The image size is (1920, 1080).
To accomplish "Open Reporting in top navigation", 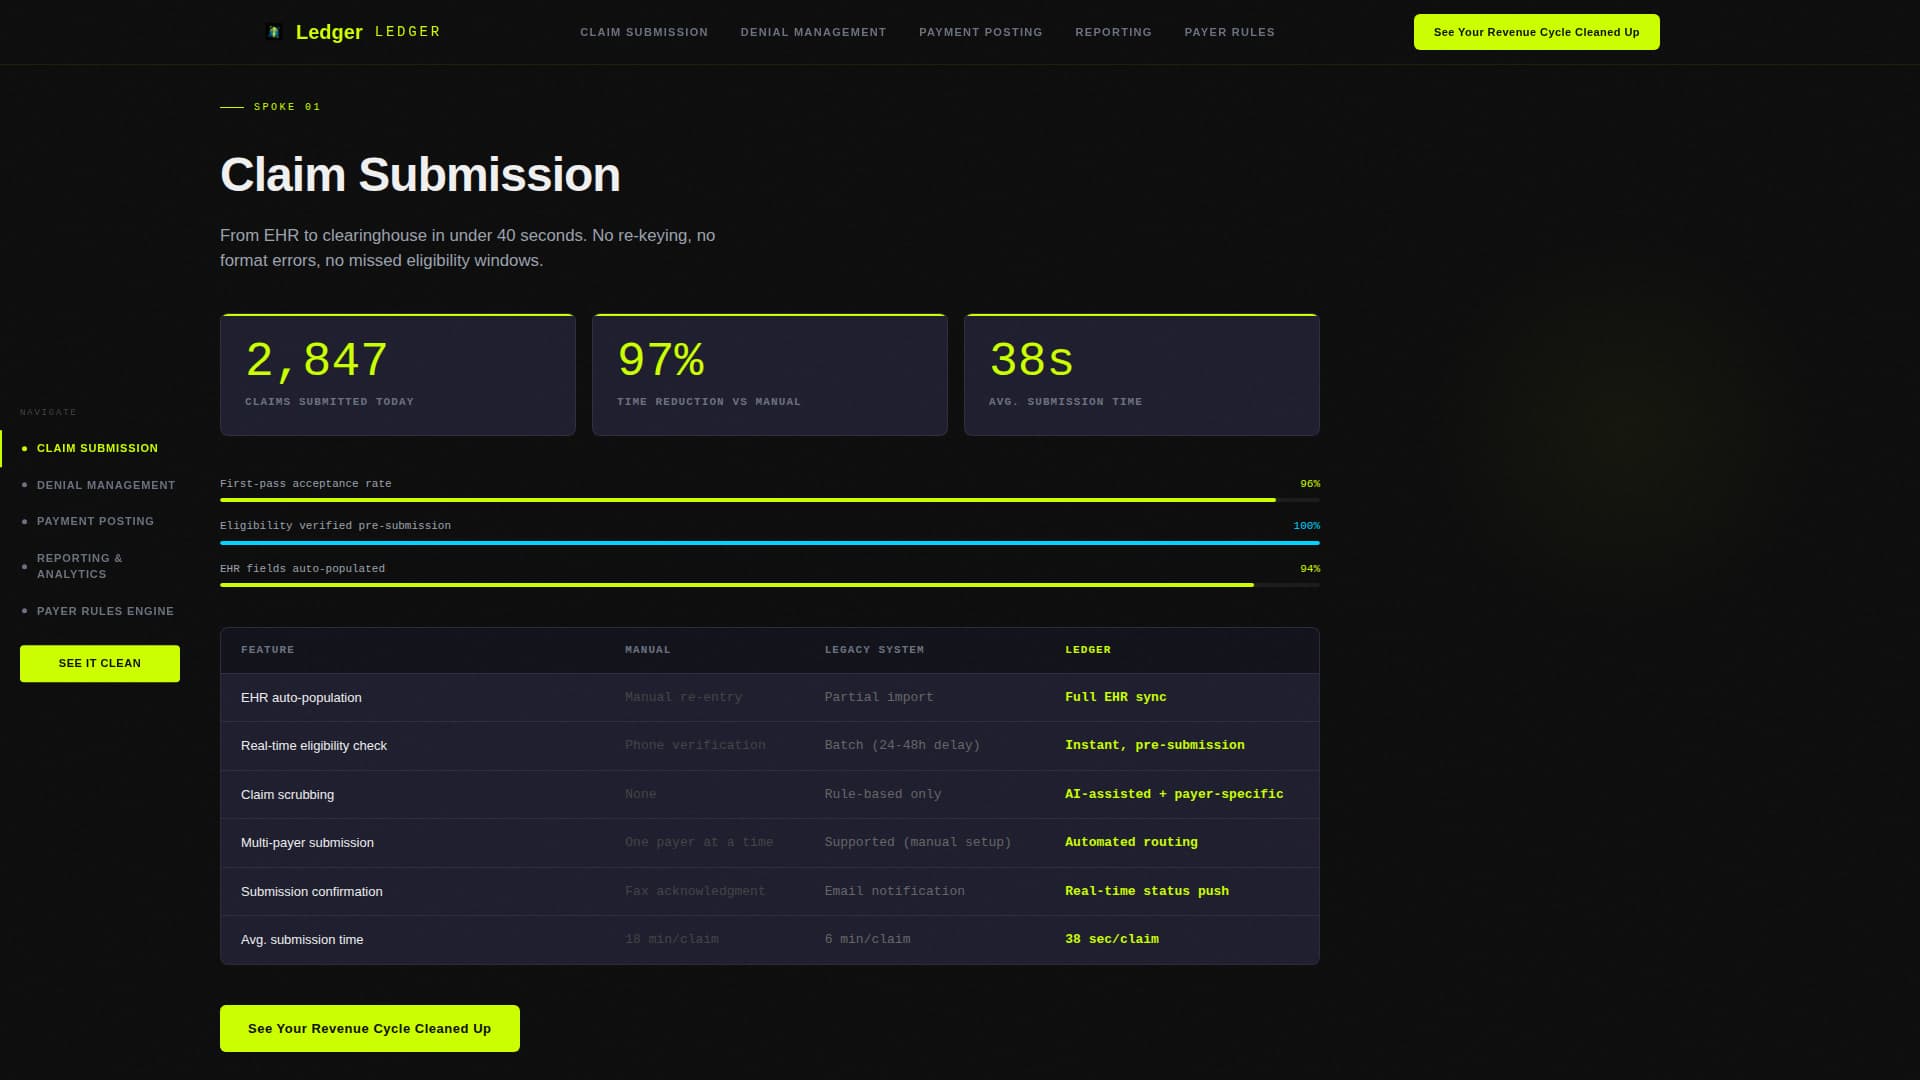I will pos(1113,32).
